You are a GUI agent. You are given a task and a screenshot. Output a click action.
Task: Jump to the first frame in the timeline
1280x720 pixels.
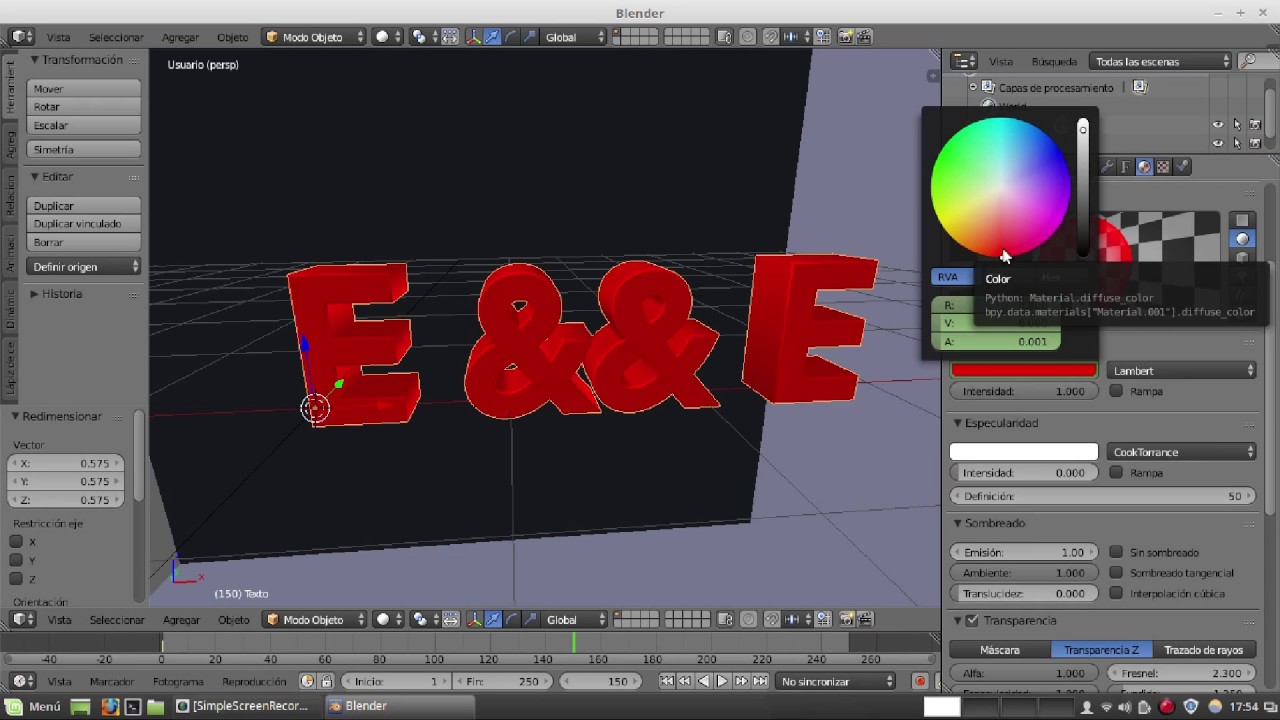pyautogui.click(x=667, y=681)
